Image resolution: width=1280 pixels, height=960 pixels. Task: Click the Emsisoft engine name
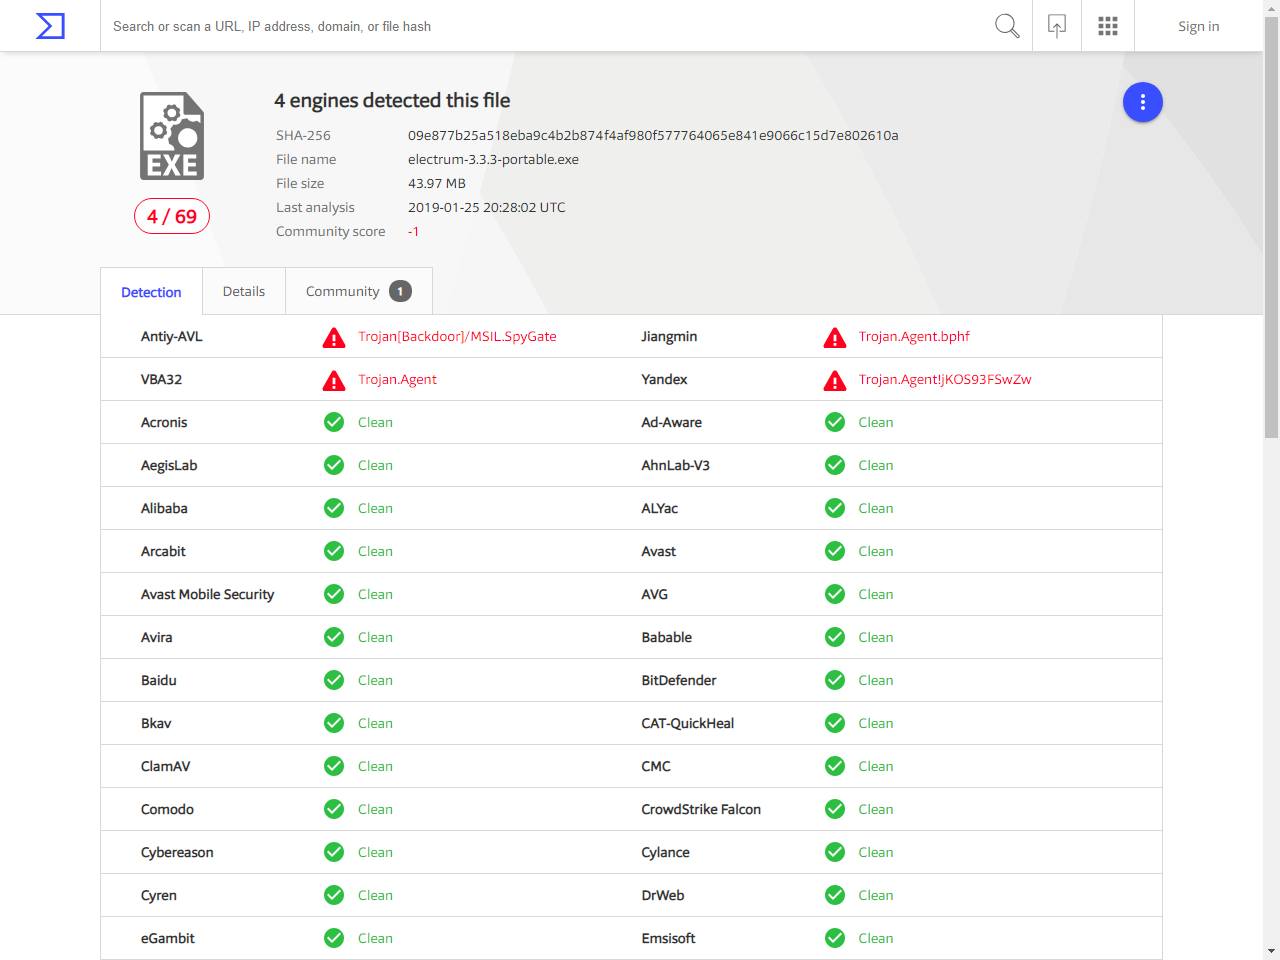(x=669, y=938)
